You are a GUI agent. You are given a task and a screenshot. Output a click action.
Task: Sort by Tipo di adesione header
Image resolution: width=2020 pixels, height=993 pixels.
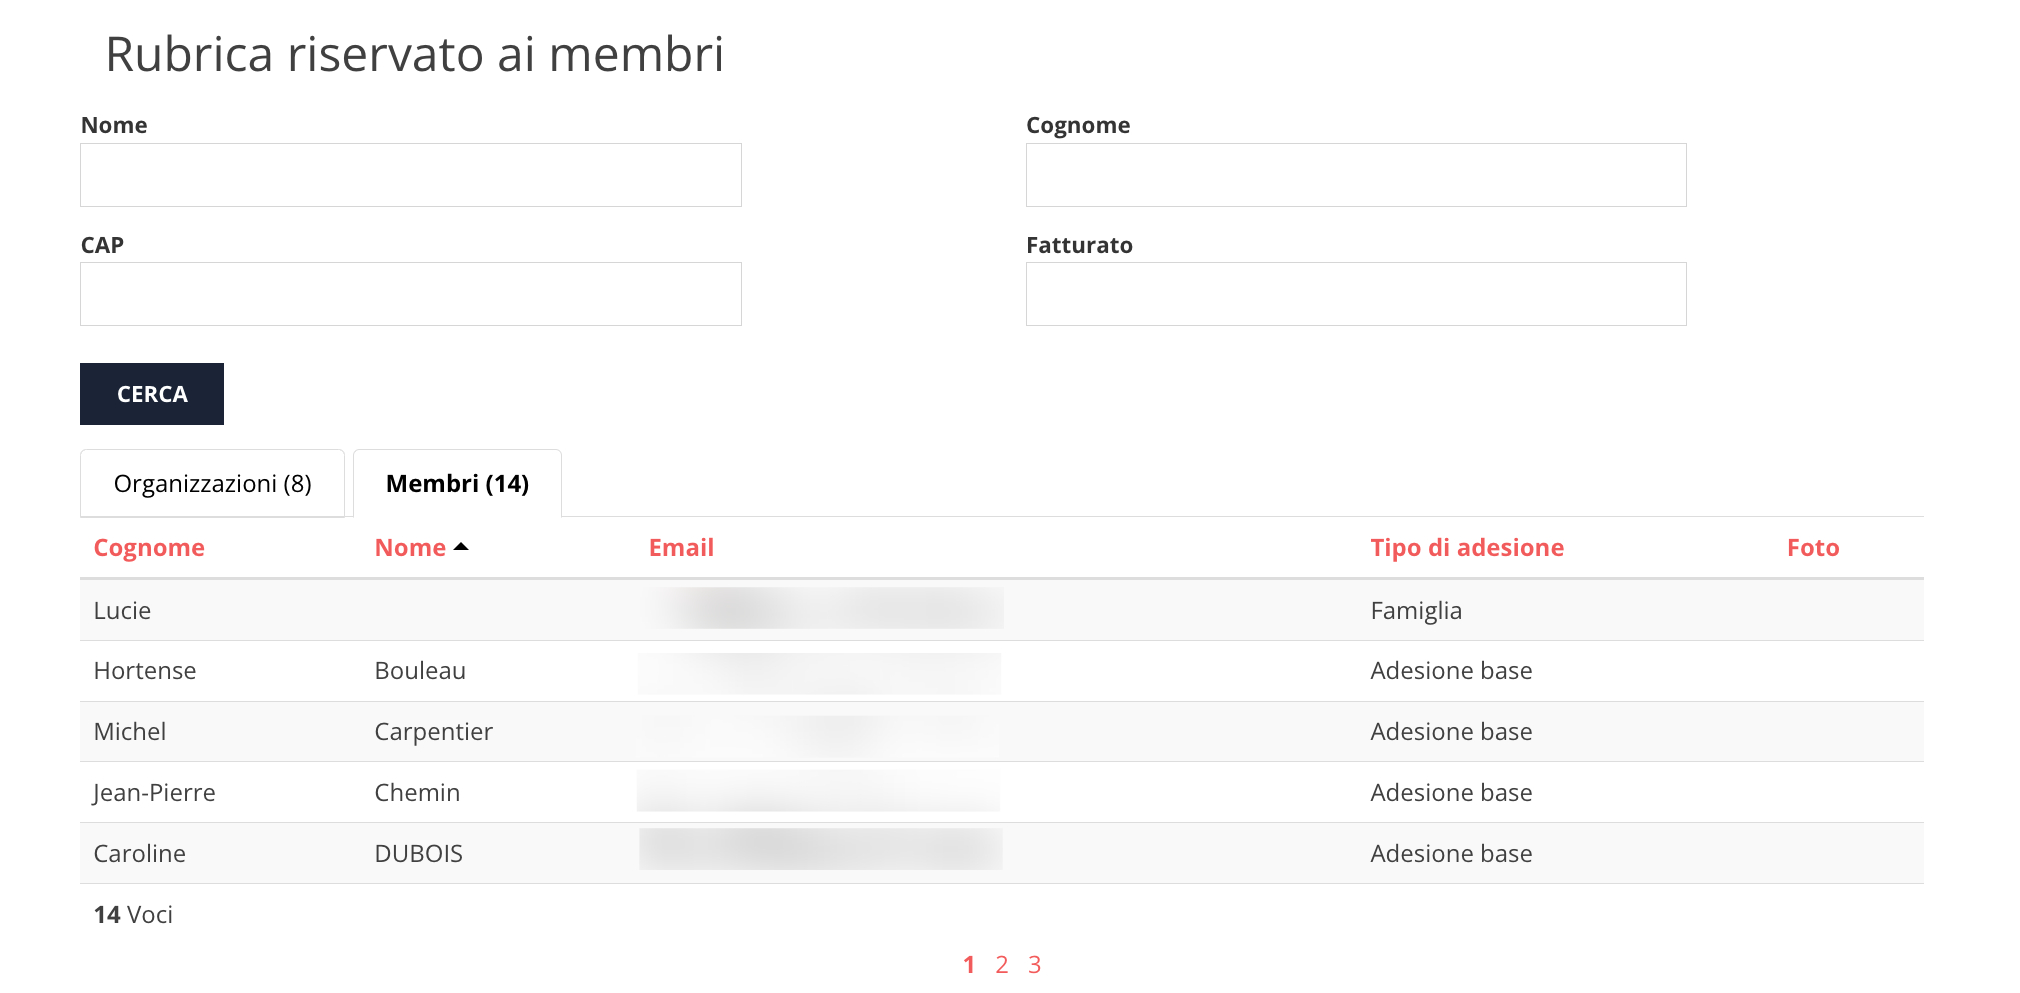[1466, 548]
